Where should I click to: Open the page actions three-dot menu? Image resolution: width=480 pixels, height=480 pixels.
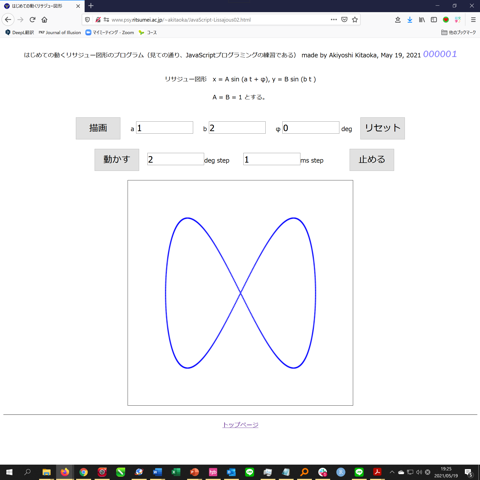pyautogui.click(x=334, y=20)
